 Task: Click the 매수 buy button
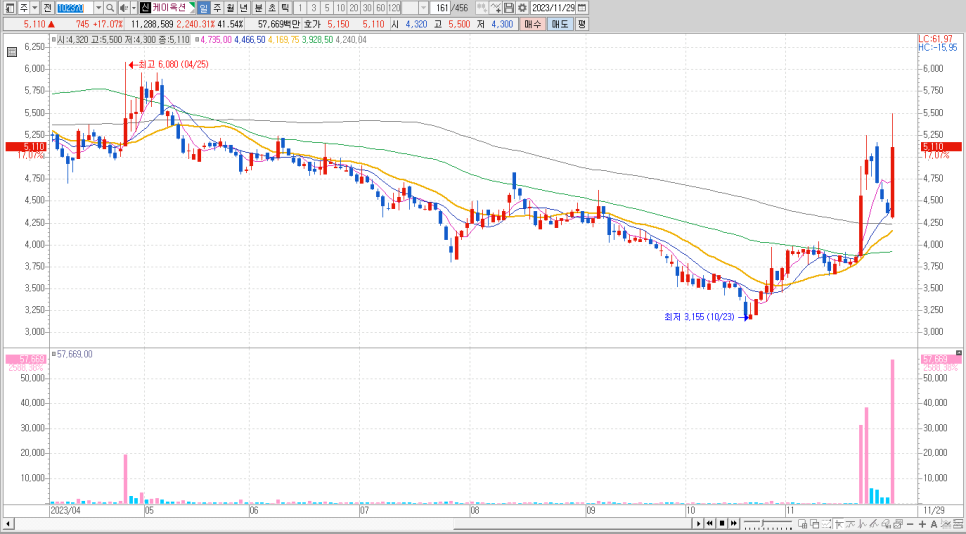pyautogui.click(x=532, y=24)
